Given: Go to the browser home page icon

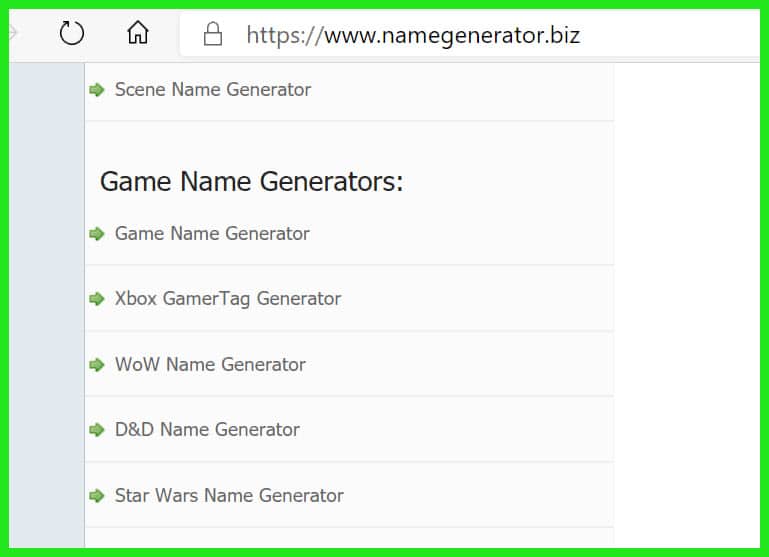Looking at the screenshot, I should click(x=138, y=33).
